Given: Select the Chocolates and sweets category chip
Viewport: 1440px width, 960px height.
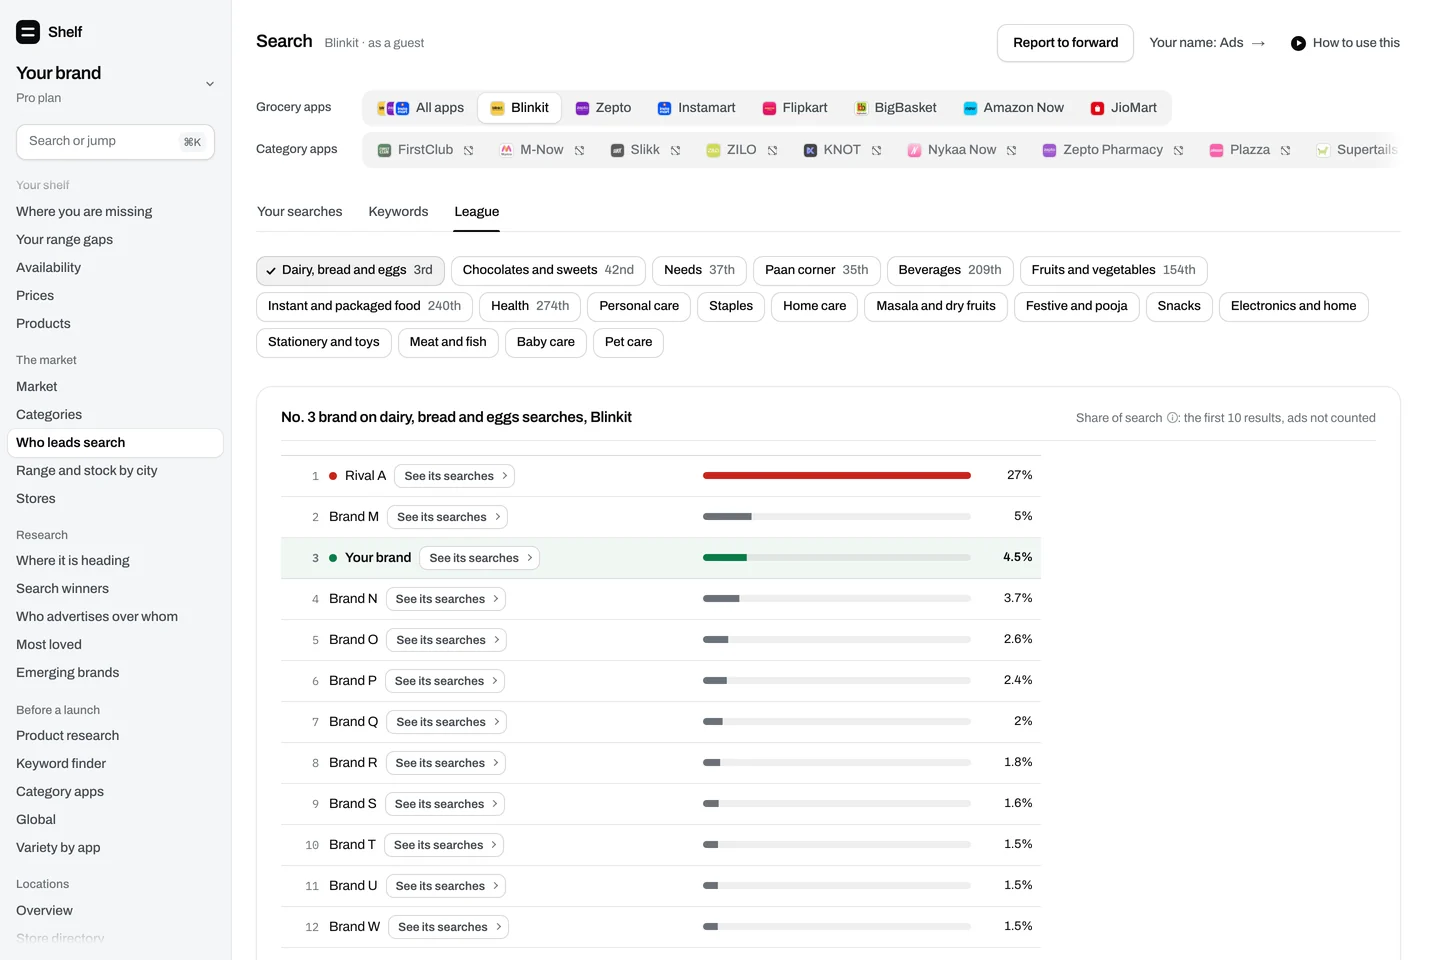Looking at the screenshot, I should coord(548,270).
